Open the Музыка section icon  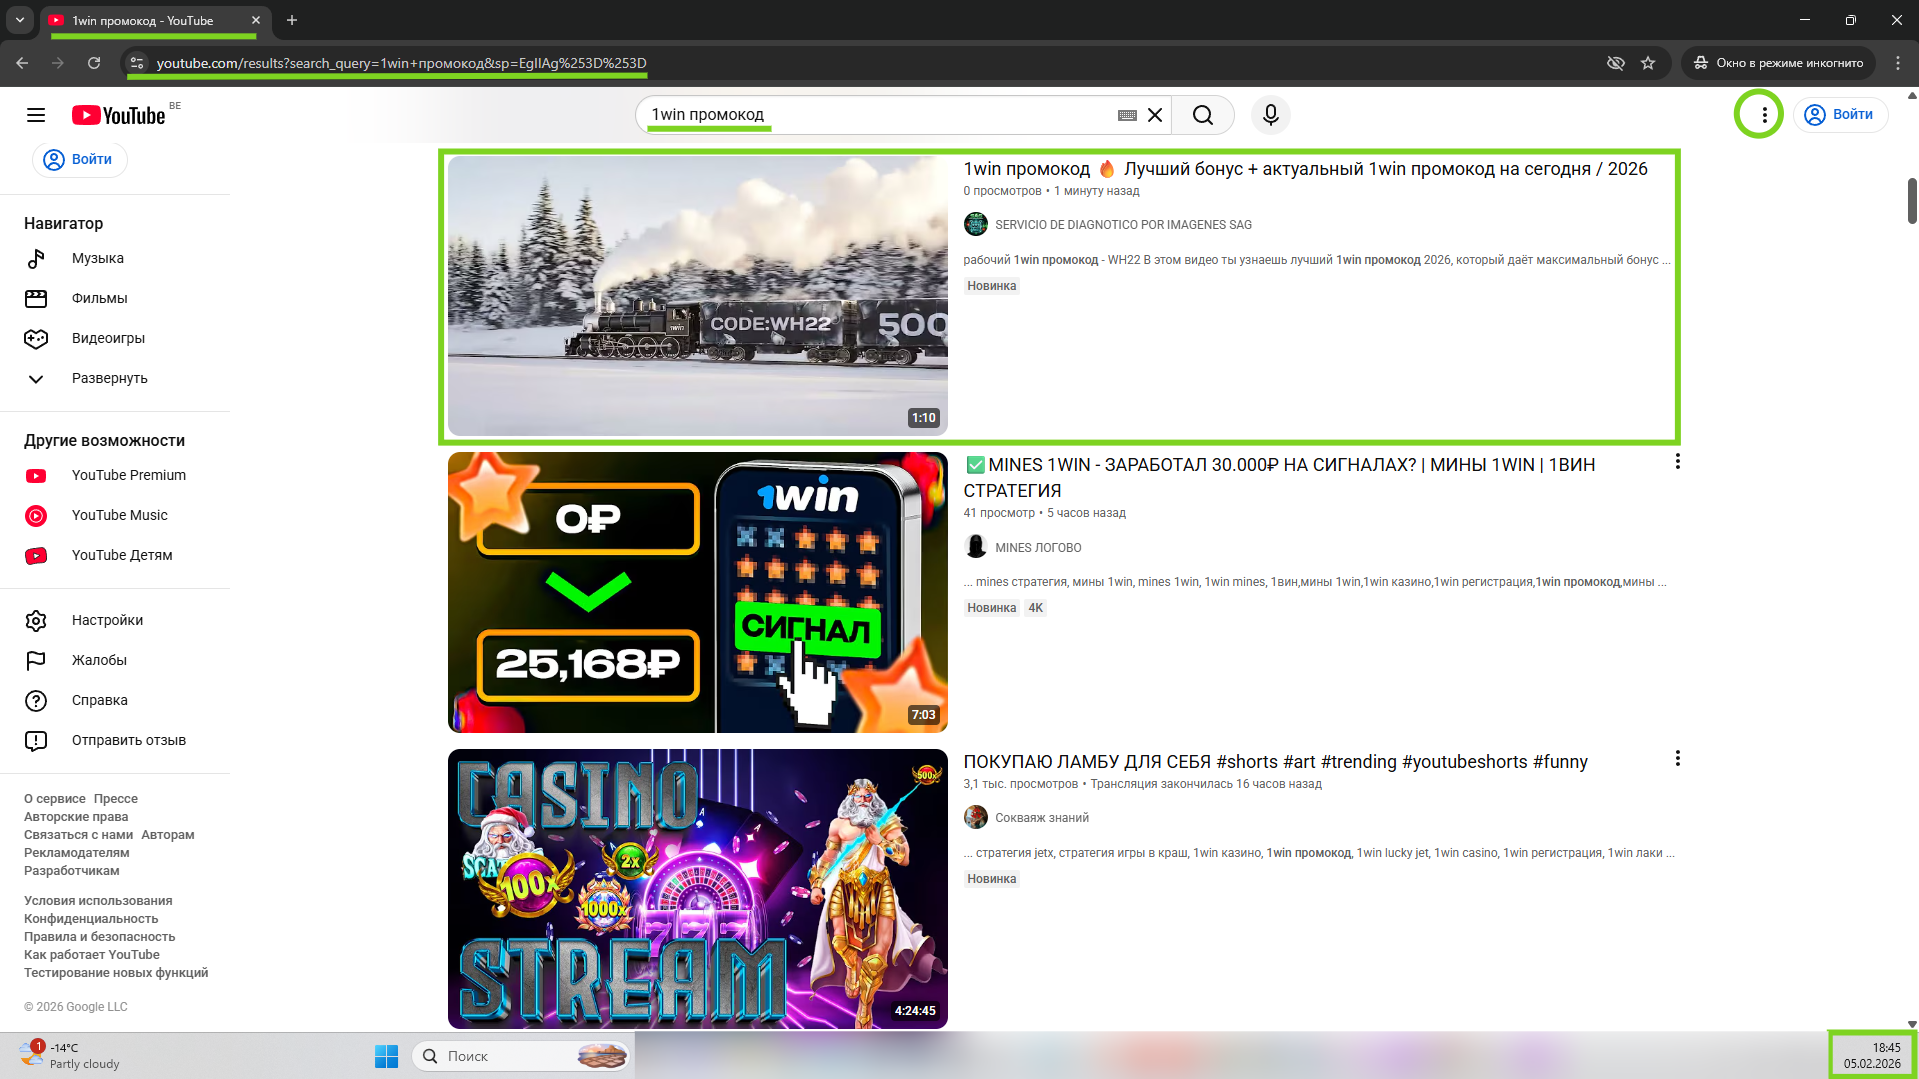click(36, 259)
